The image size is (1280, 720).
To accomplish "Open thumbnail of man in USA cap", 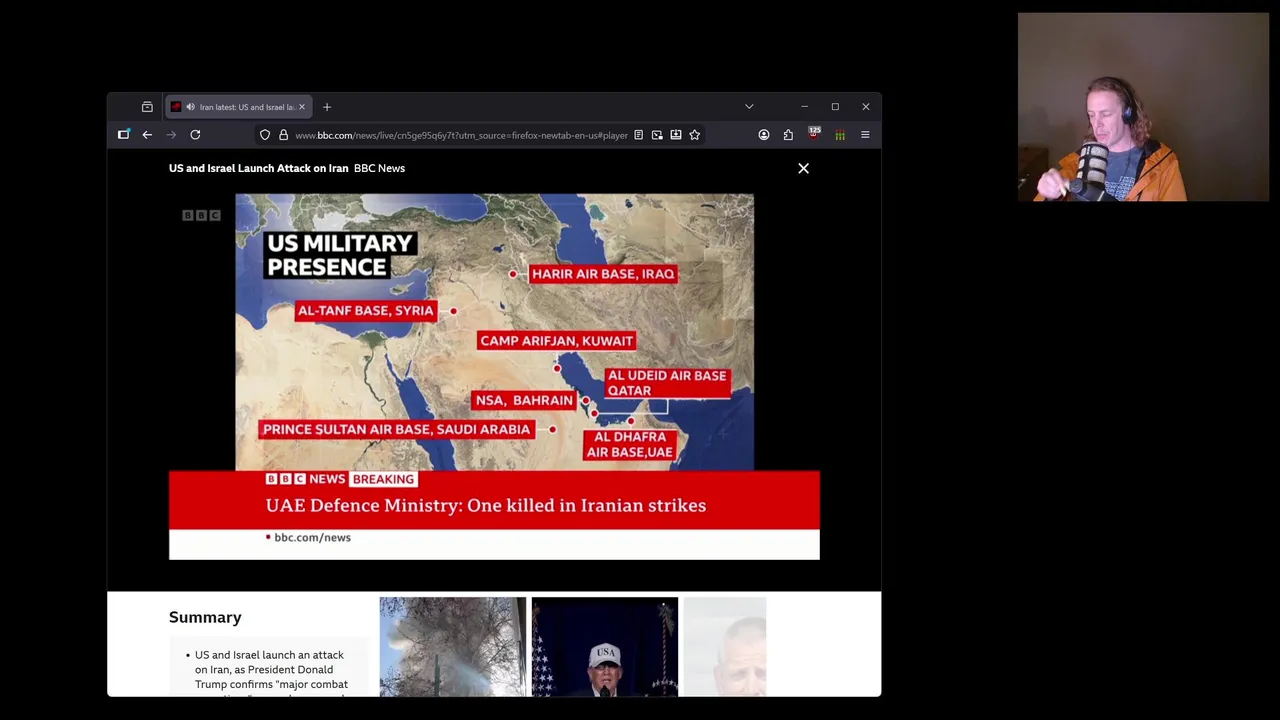I will [x=605, y=646].
